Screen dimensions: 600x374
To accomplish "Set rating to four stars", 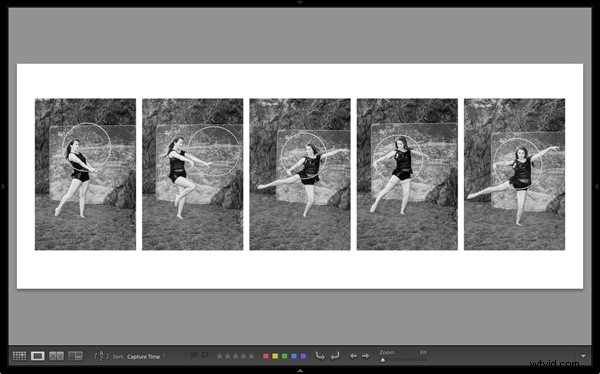I will pyautogui.click(x=243, y=356).
